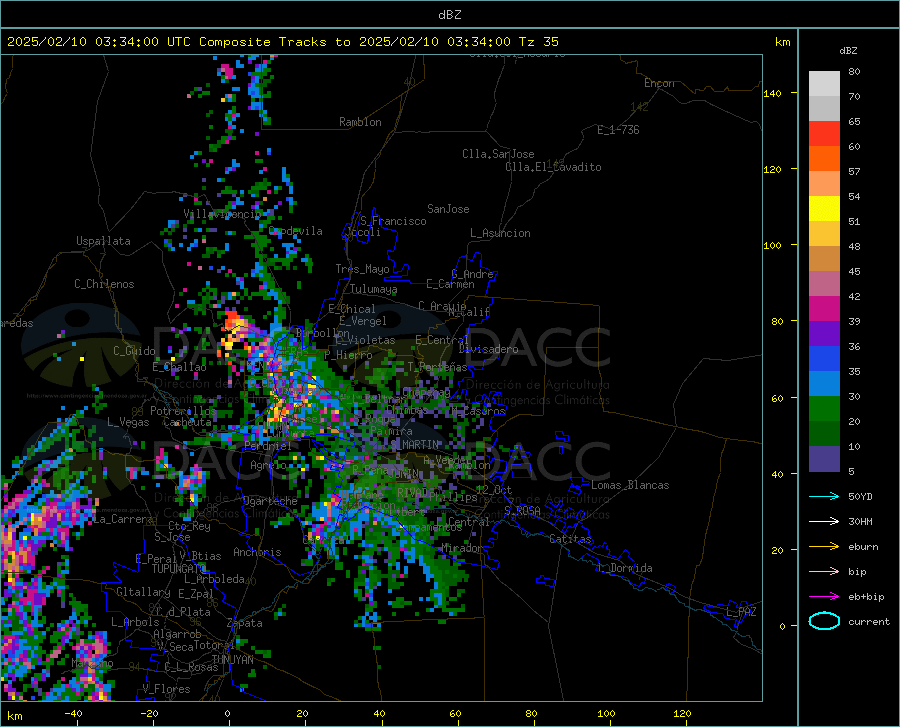Image resolution: width=900 pixels, height=727 pixels.
Task: Click the Composite Tracks timestamp header line
Action: tap(282, 42)
